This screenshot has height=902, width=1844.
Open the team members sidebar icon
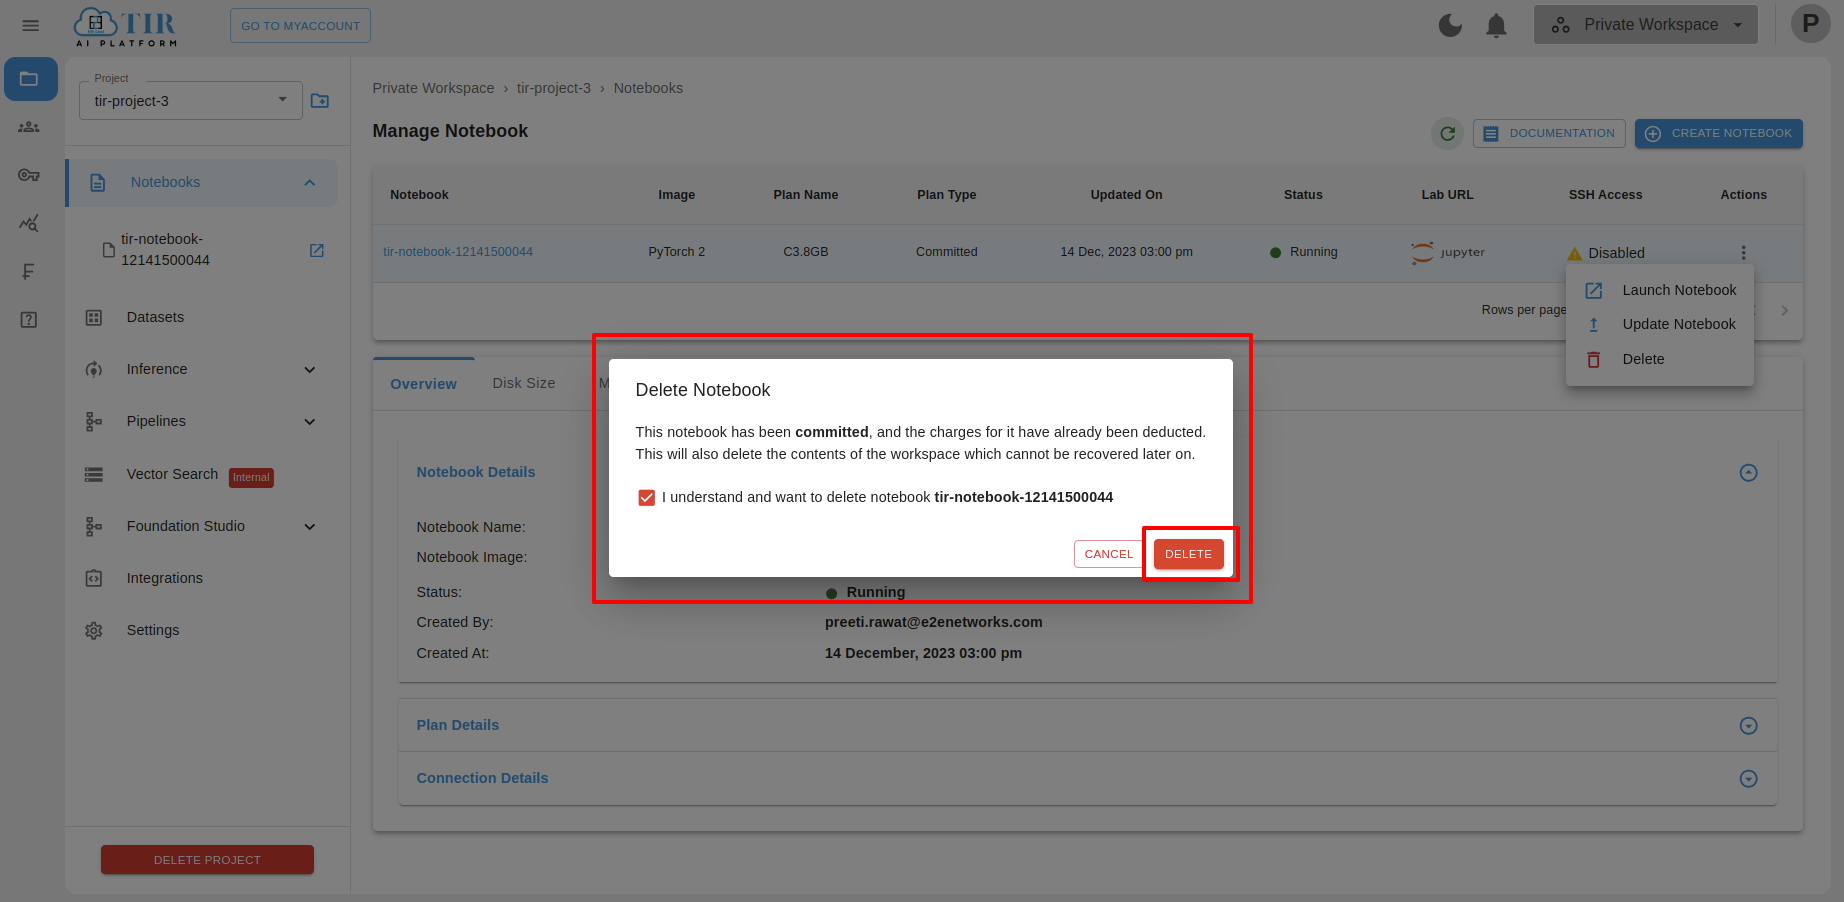(29, 127)
